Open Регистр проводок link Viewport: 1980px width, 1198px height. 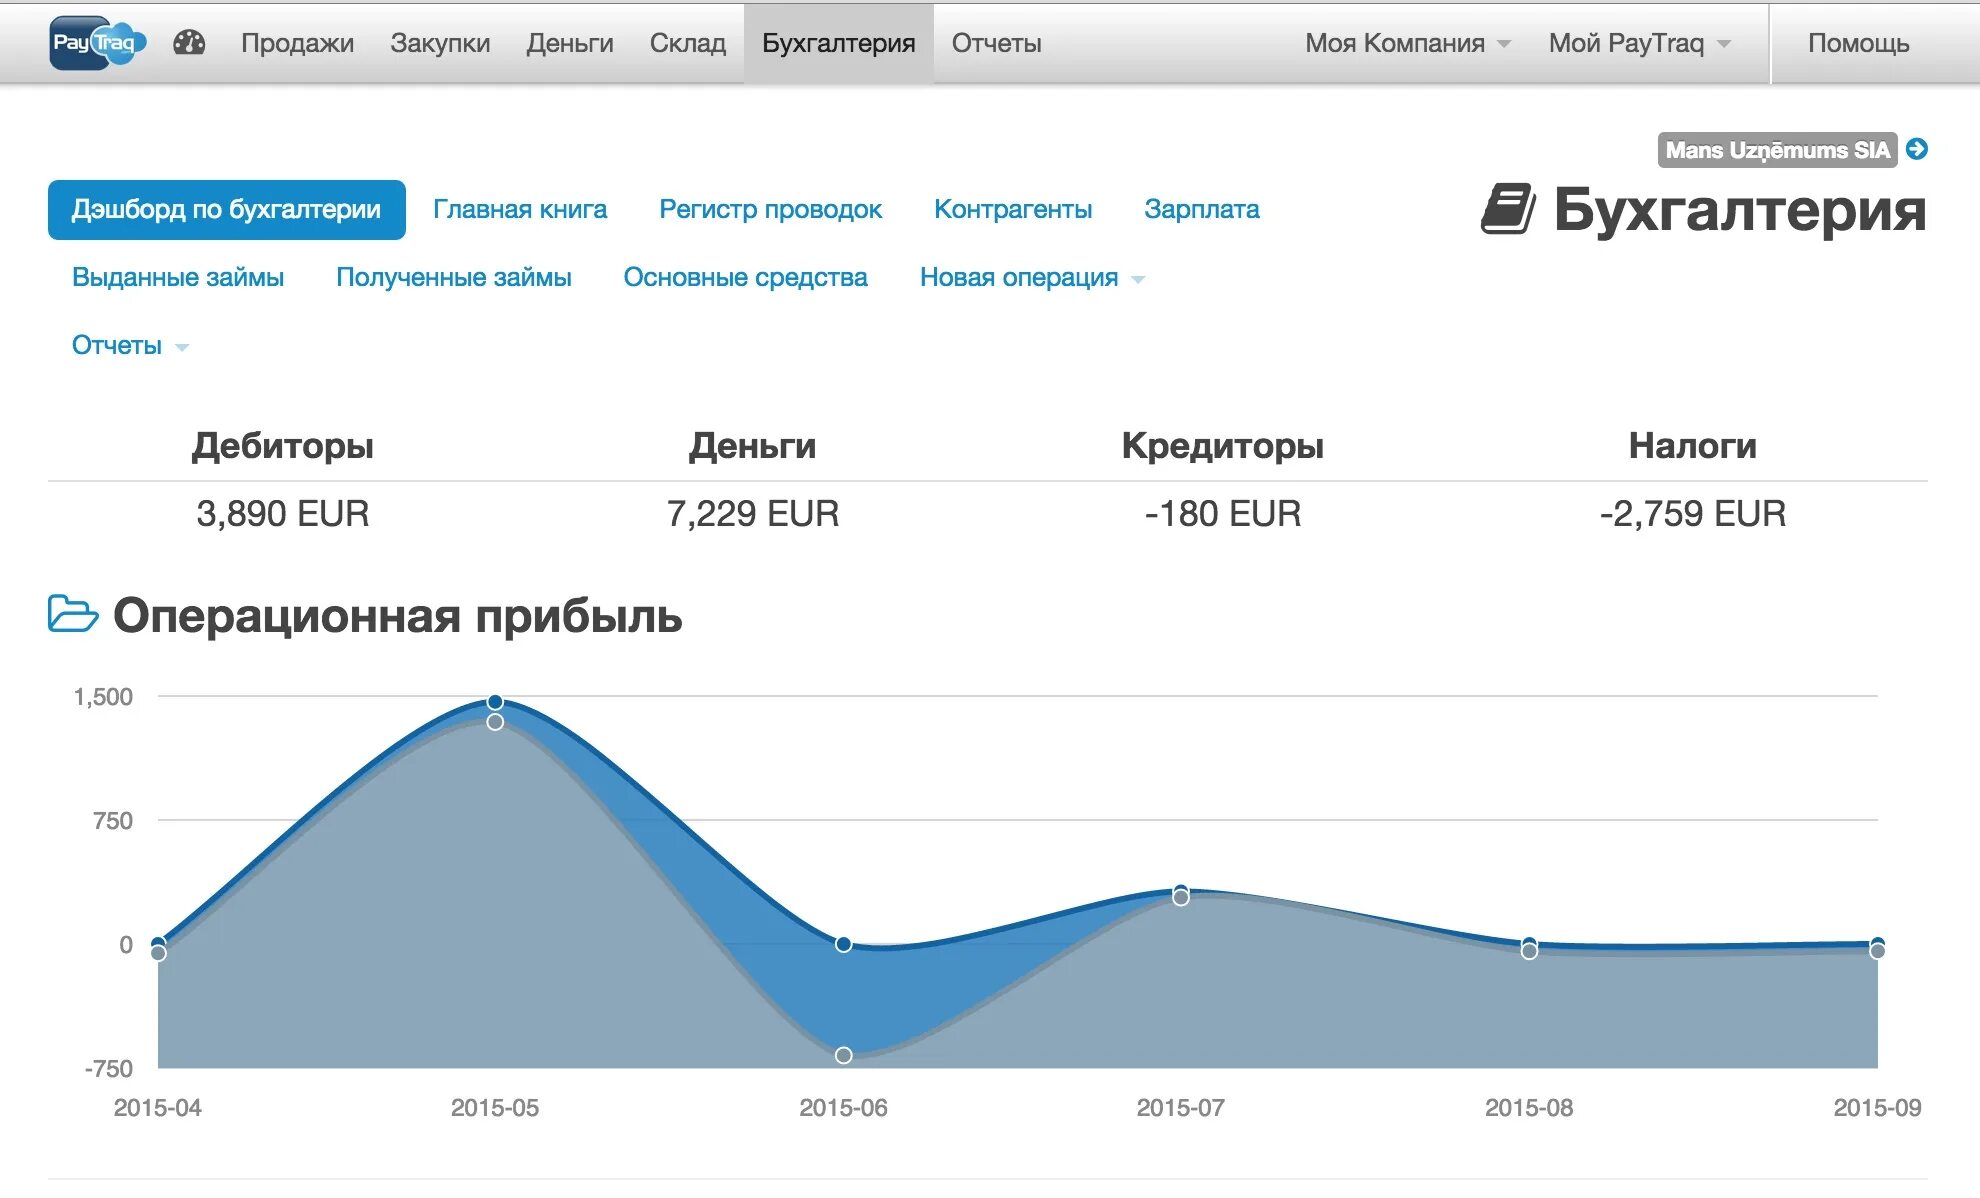[770, 209]
